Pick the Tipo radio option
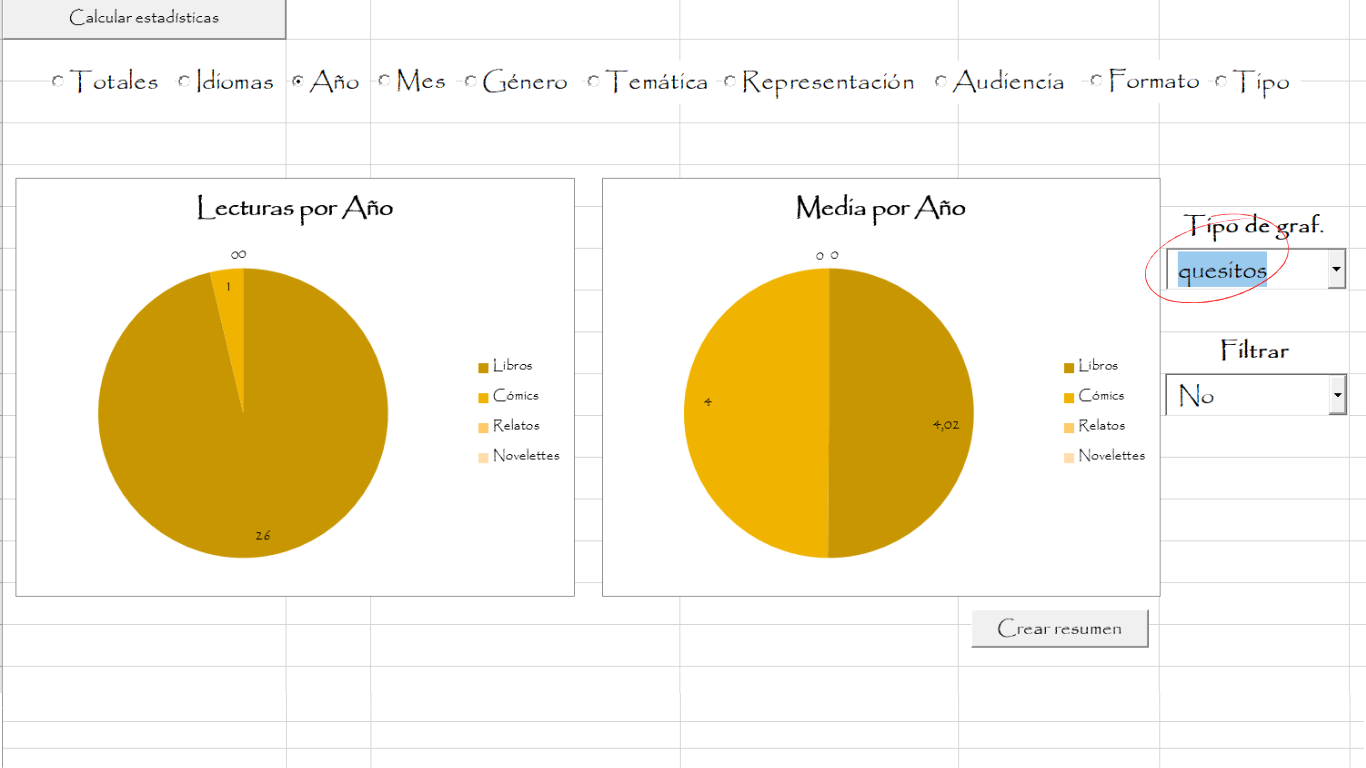This screenshot has width=1366, height=768. (x=1221, y=82)
